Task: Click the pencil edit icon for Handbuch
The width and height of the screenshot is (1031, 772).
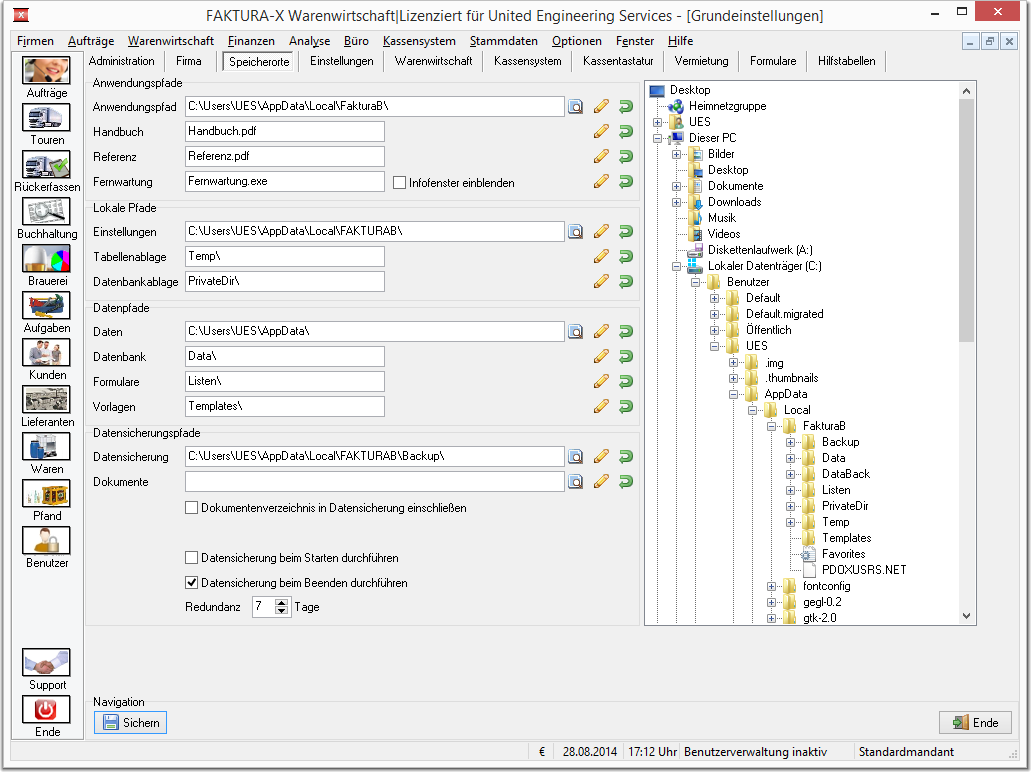Action: [x=601, y=132]
